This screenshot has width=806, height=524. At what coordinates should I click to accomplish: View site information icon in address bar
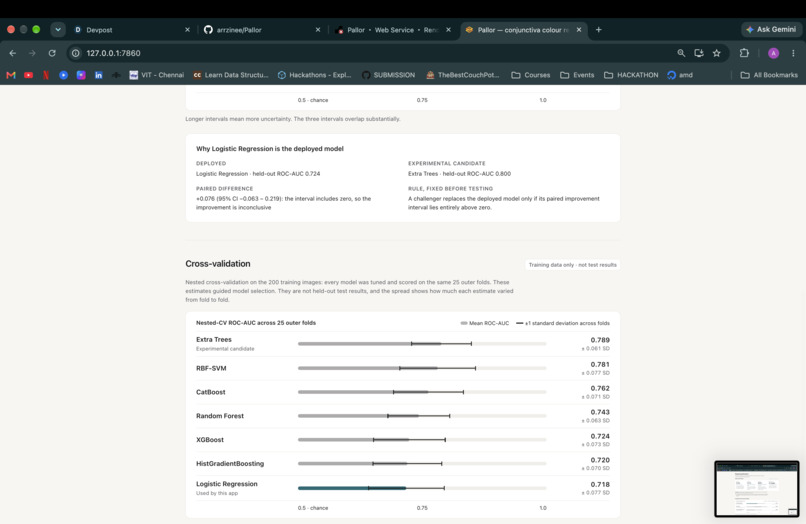point(76,53)
